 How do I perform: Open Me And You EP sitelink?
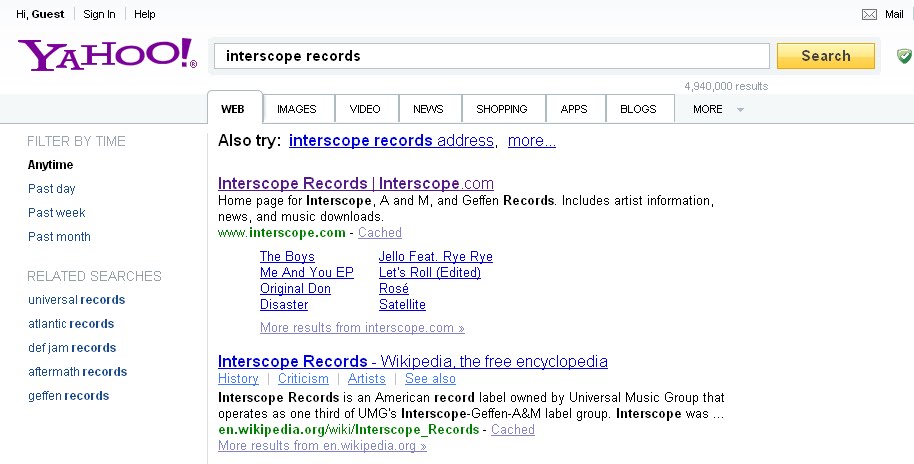click(307, 272)
